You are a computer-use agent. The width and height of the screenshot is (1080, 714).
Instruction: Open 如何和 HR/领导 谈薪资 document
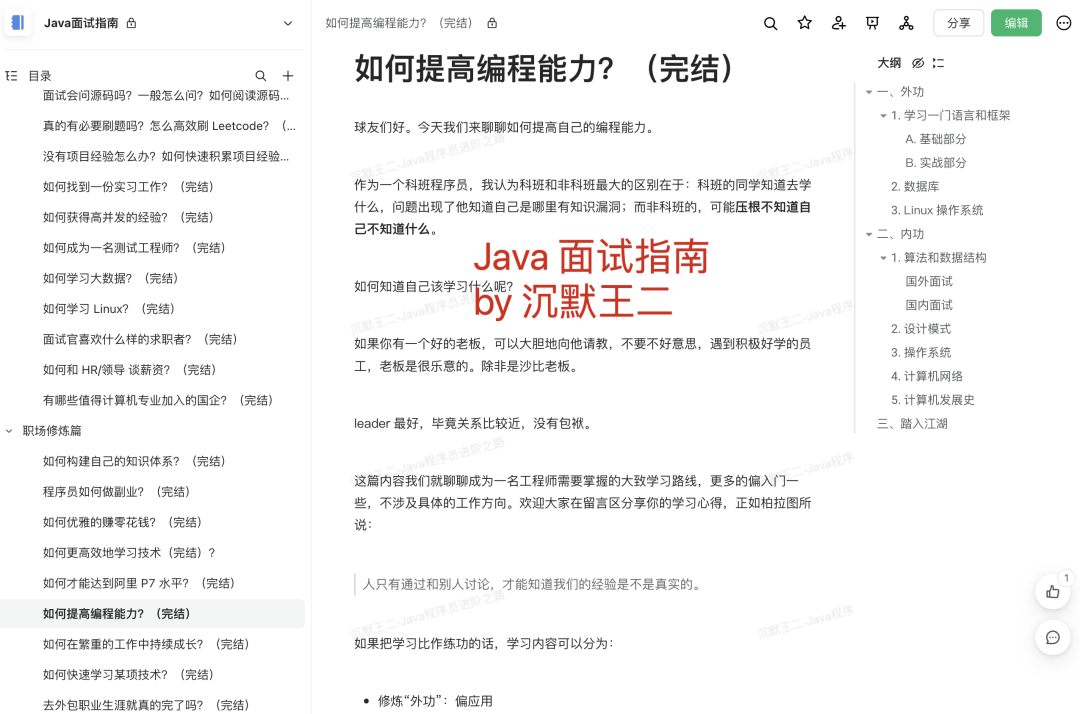pyautogui.click(x=130, y=370)
